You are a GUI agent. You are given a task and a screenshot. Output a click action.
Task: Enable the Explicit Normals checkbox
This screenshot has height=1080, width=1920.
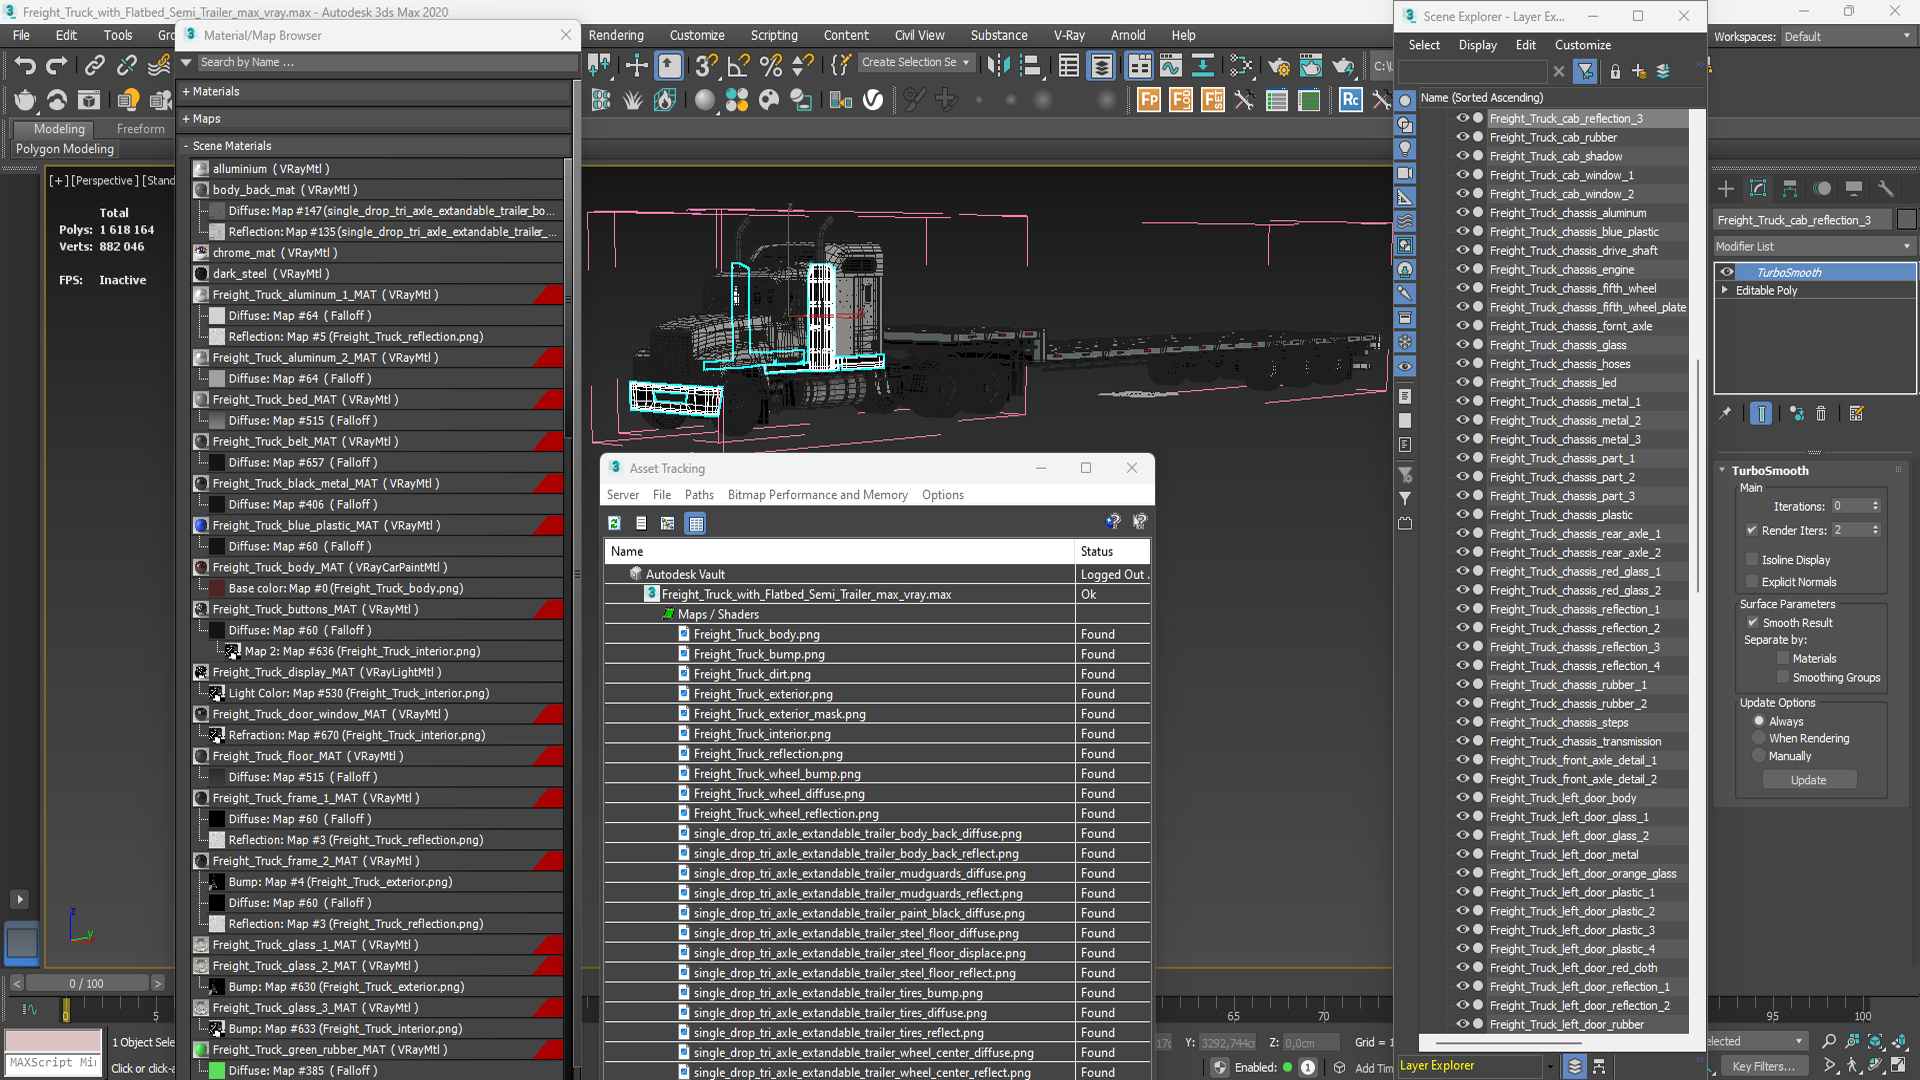[x=1752, y=582]
